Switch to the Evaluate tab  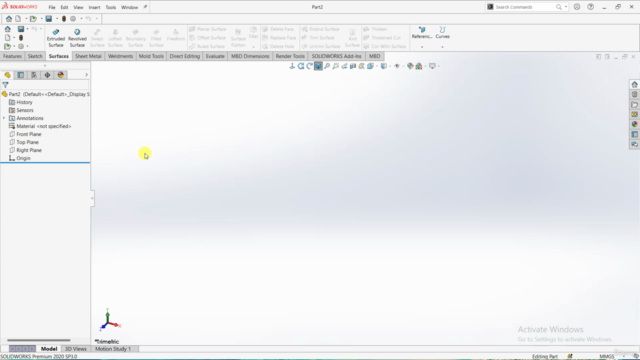215,56
